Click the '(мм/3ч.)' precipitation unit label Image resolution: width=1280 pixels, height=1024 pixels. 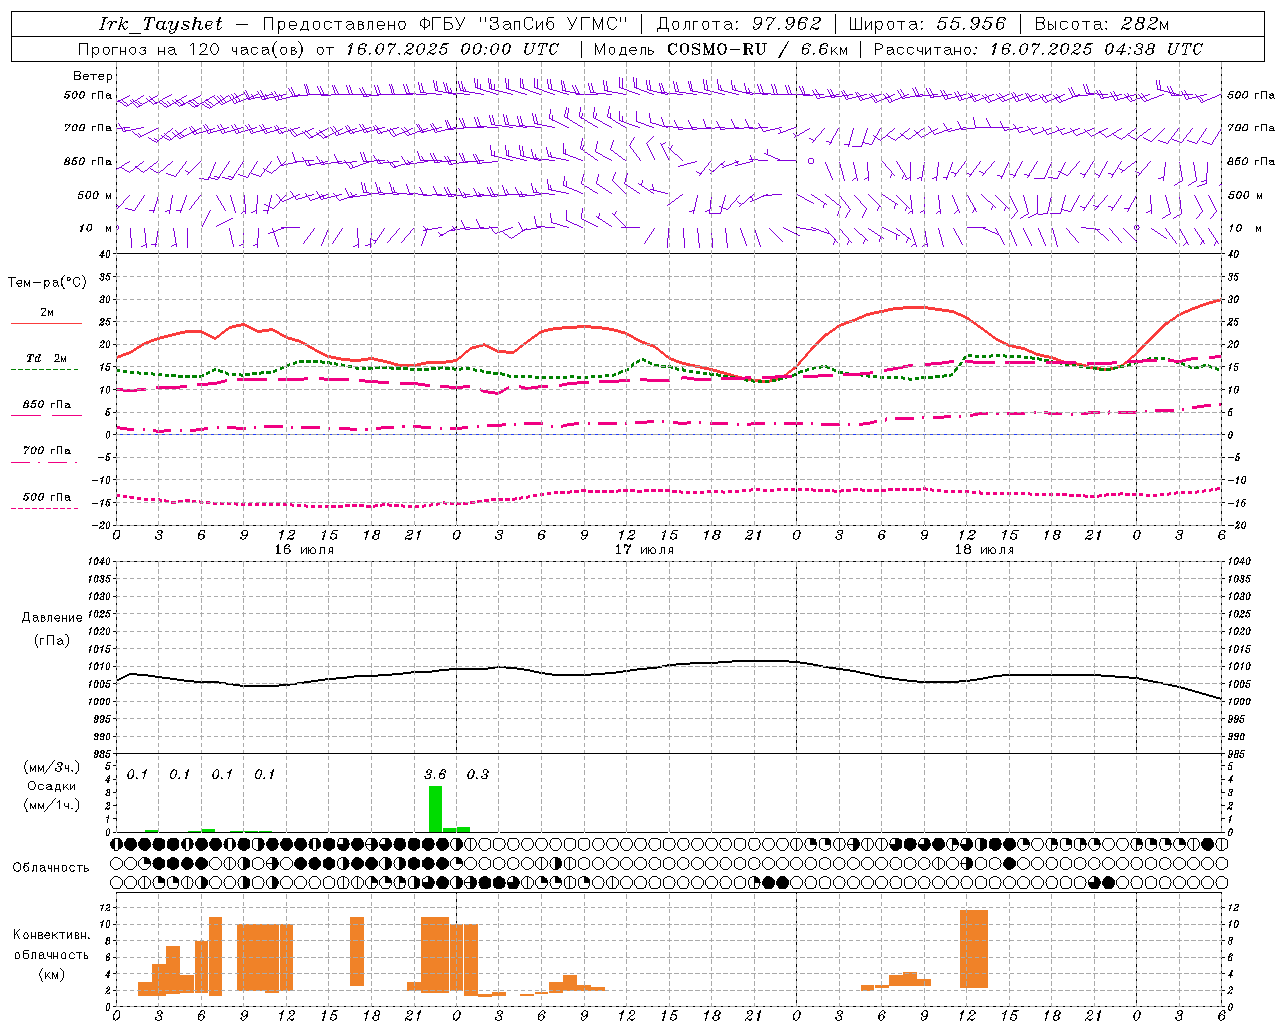coord(52,767)
